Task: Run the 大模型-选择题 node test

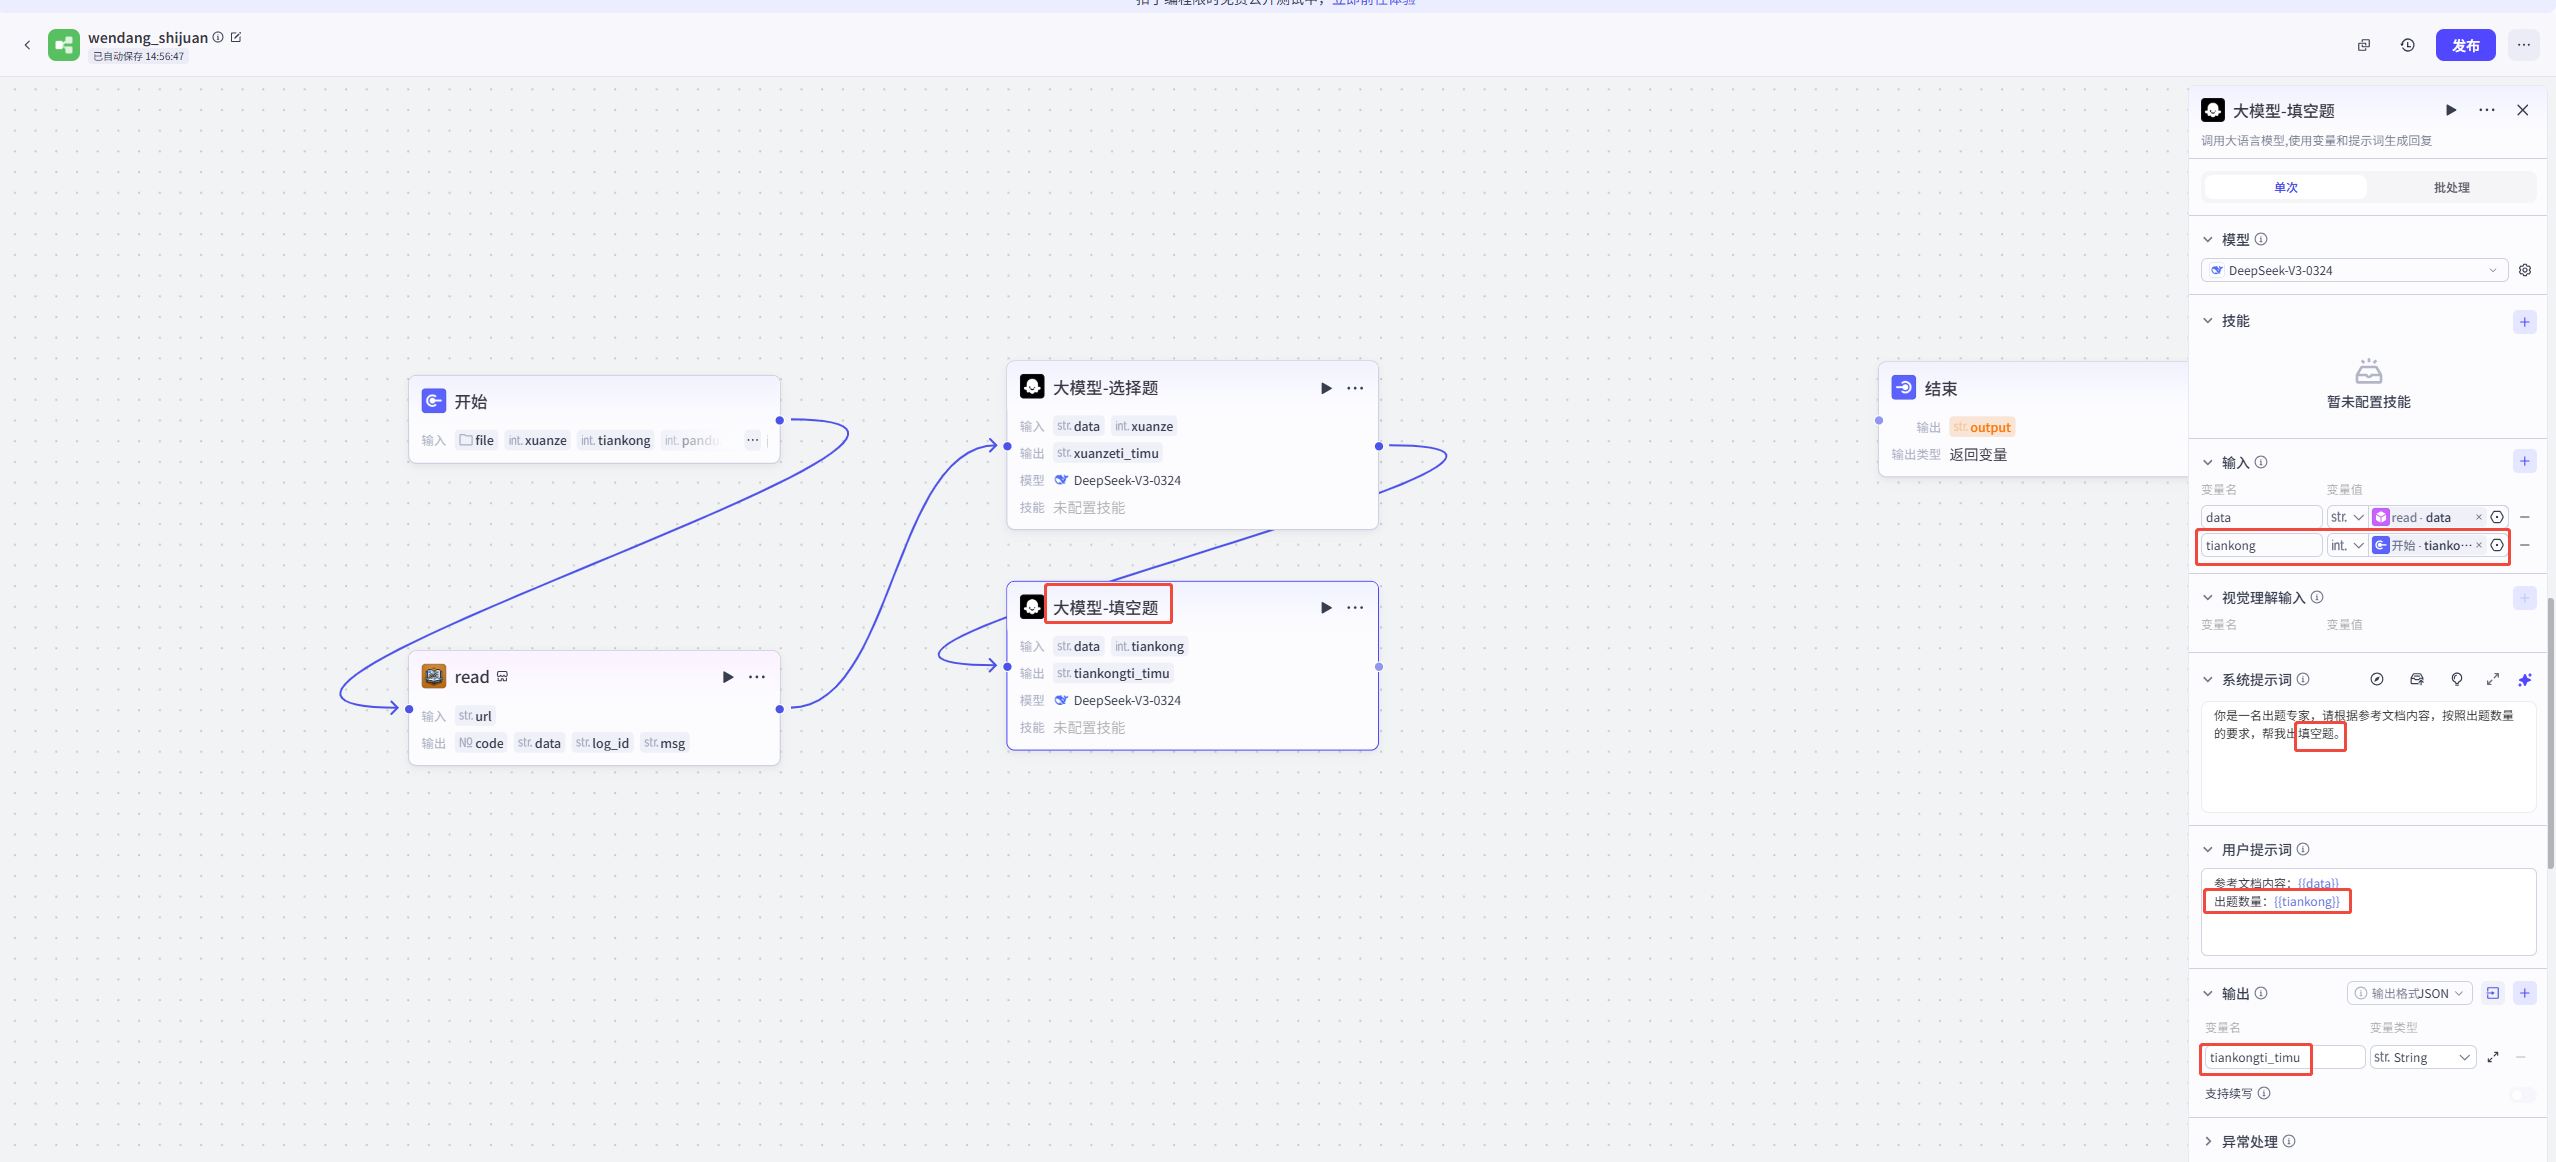Action: (1326, 388)
